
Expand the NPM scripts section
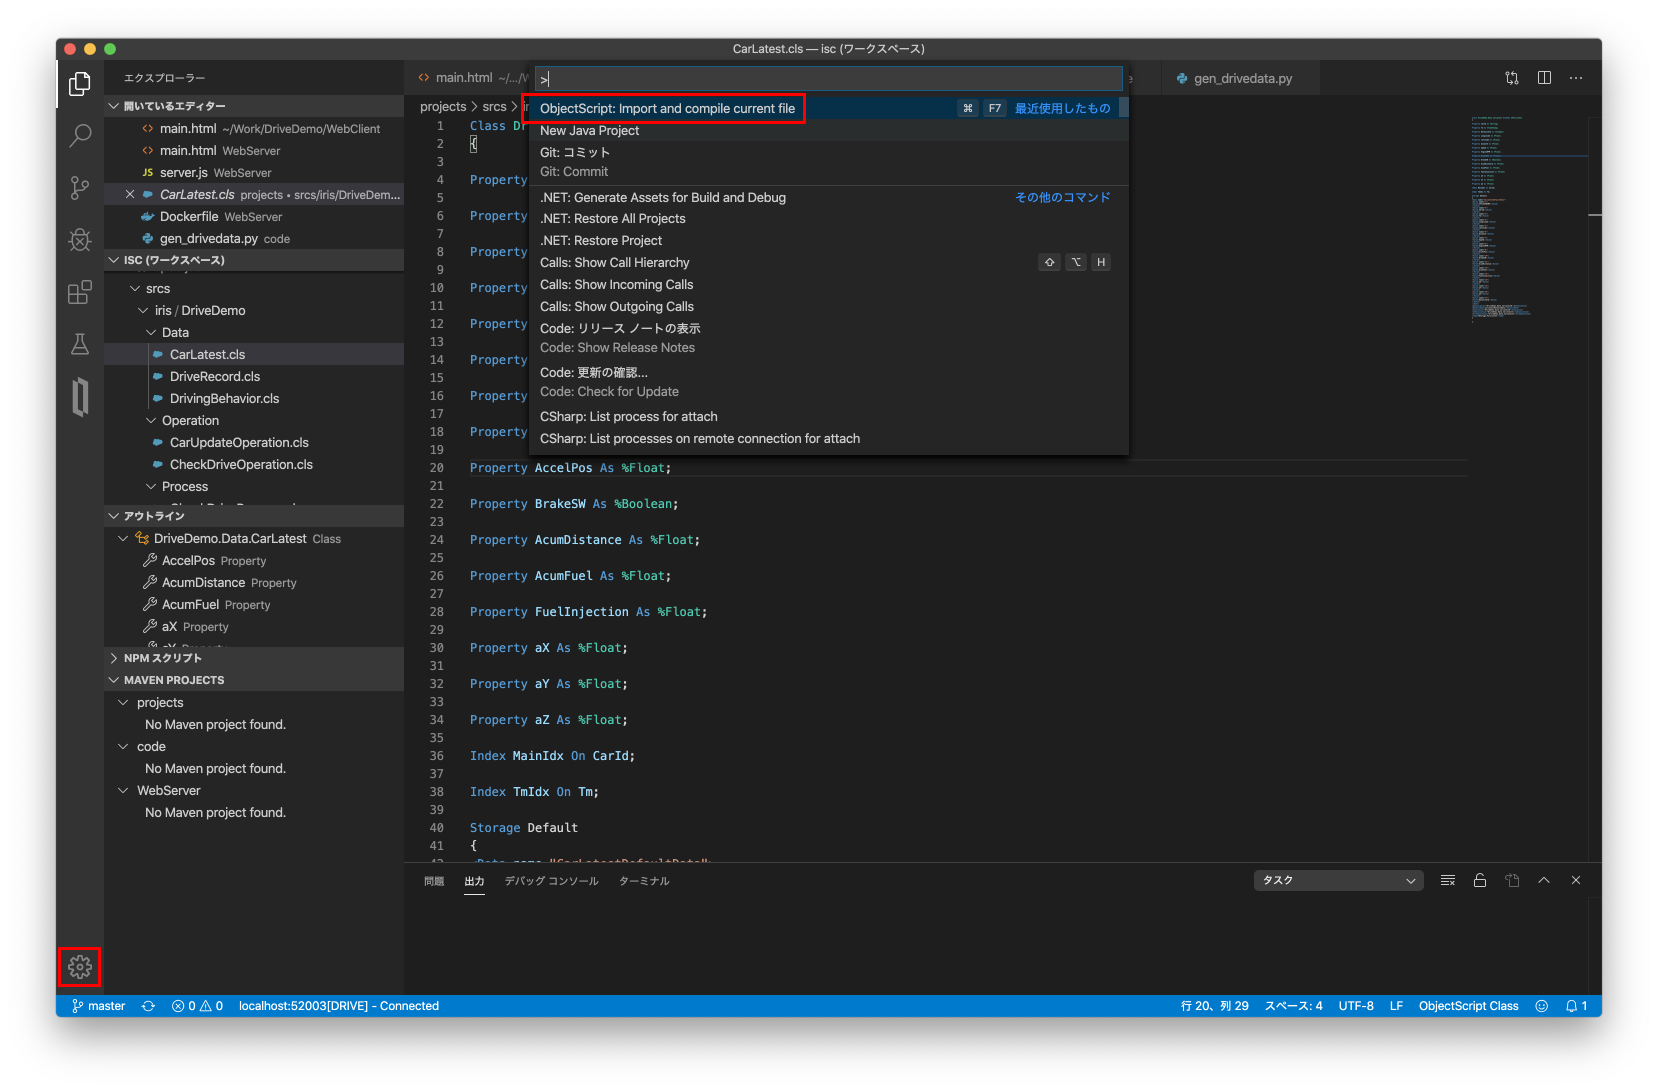[254, 658]
